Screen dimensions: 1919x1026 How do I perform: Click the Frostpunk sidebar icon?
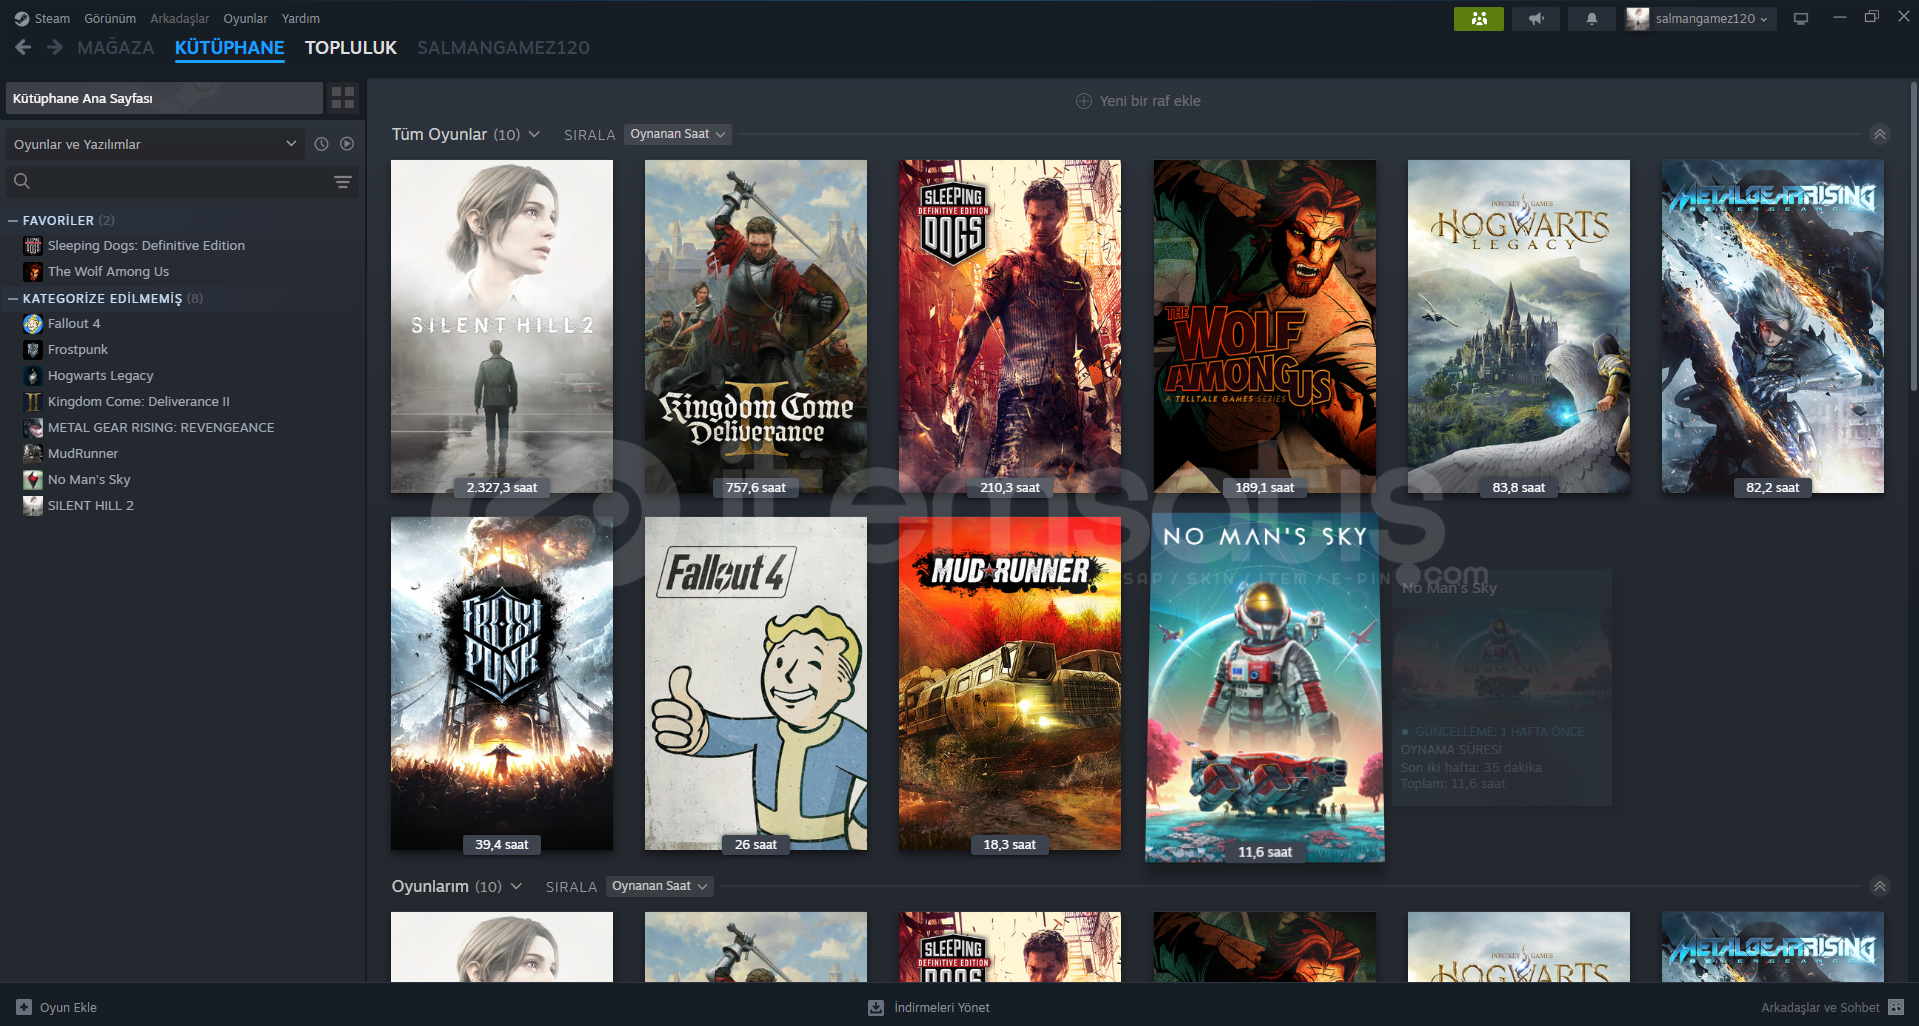[x=33, y=350]
